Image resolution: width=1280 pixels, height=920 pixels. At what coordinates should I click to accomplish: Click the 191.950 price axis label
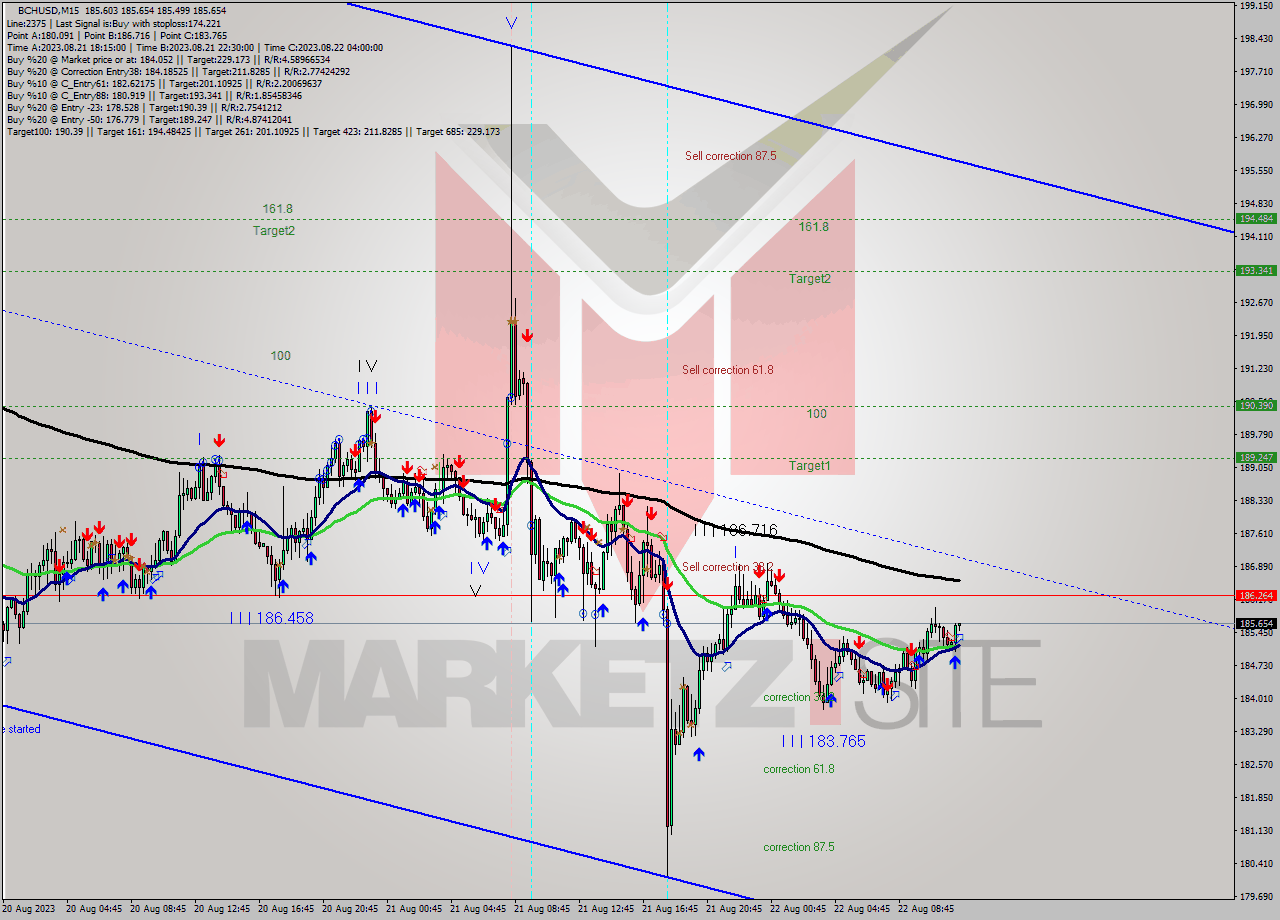[1256, 335]
